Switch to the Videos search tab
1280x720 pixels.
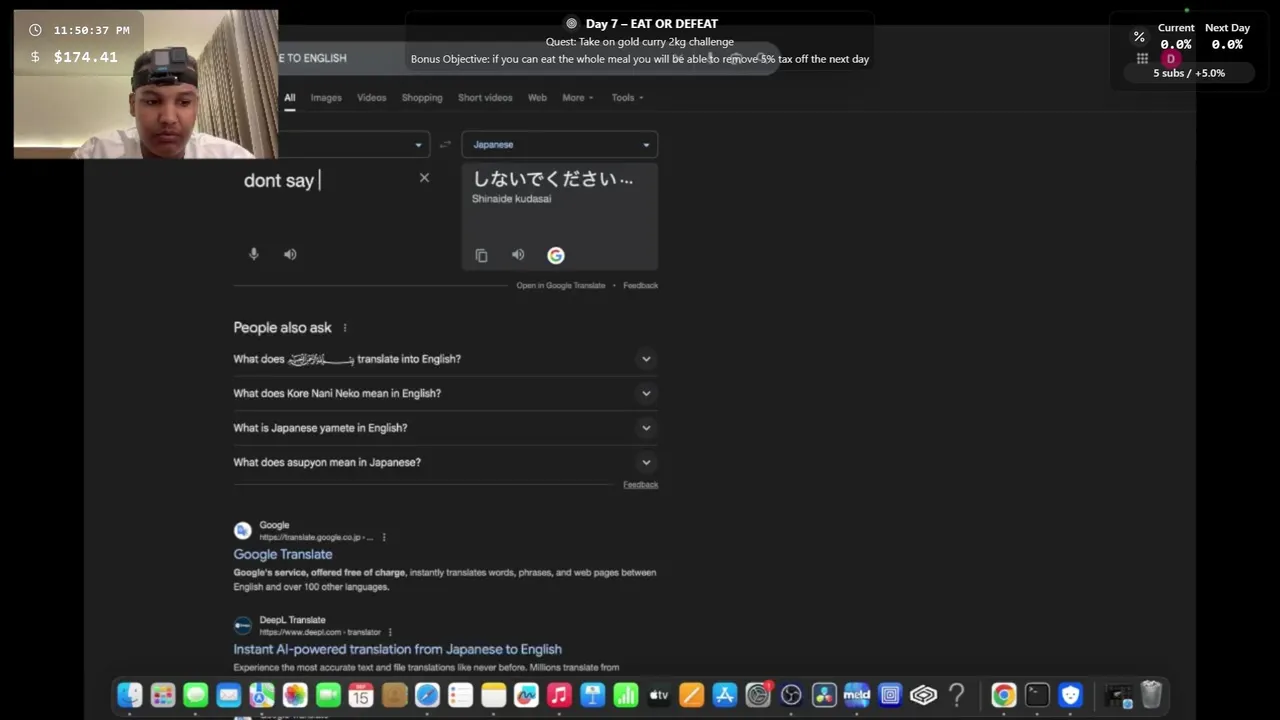tap(371, 98)
